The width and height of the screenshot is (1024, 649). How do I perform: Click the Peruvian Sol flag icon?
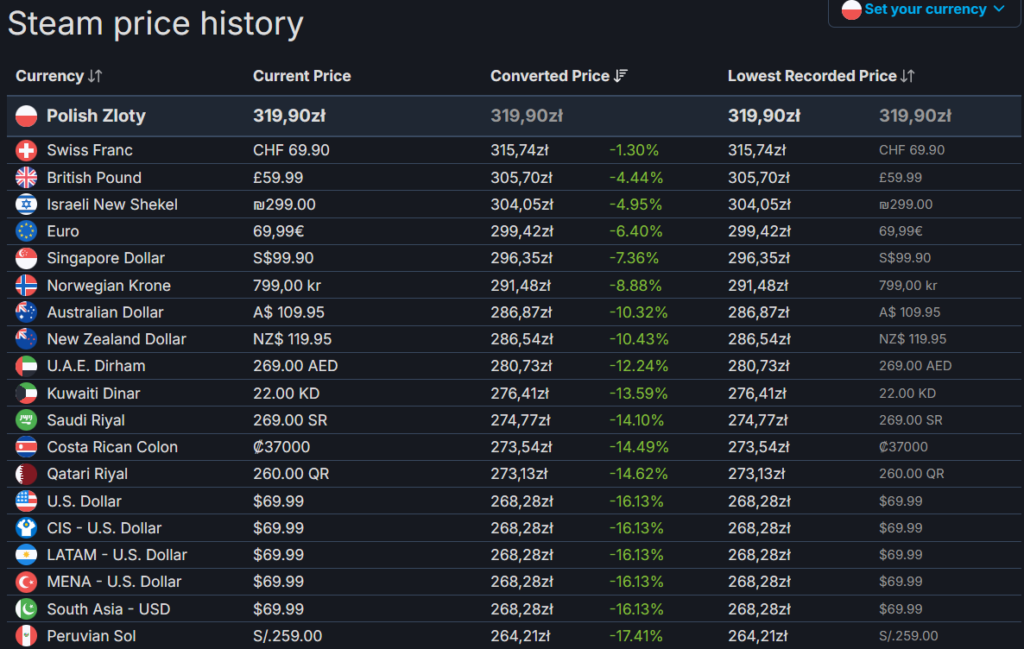coord(27,636)
